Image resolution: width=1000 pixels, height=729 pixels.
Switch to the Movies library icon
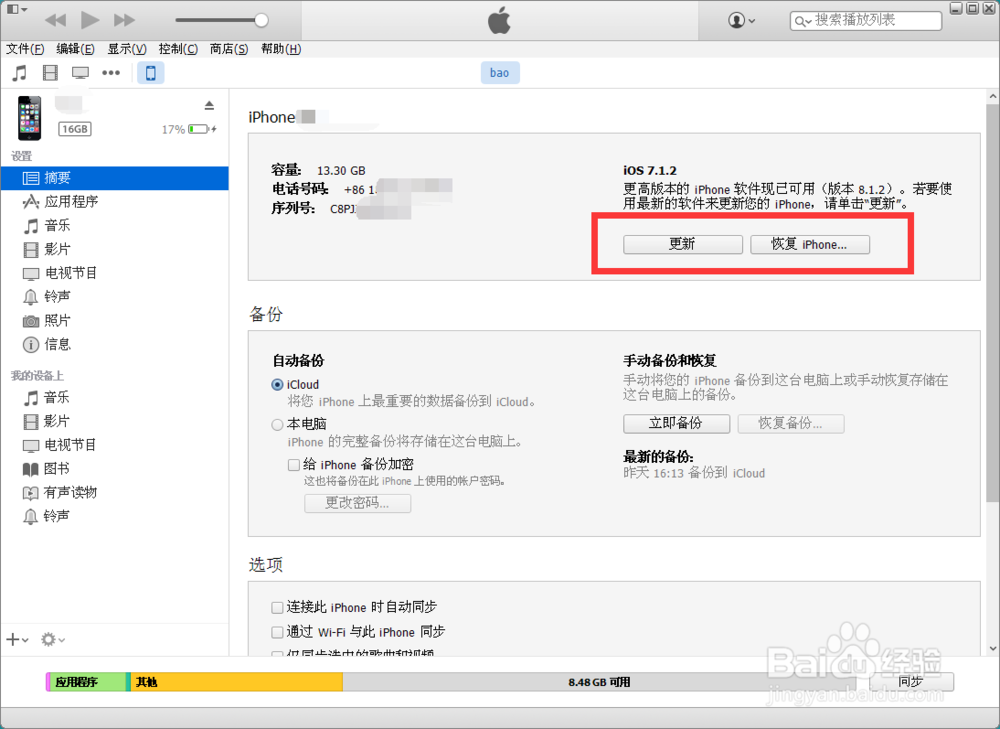click(50, 73)
